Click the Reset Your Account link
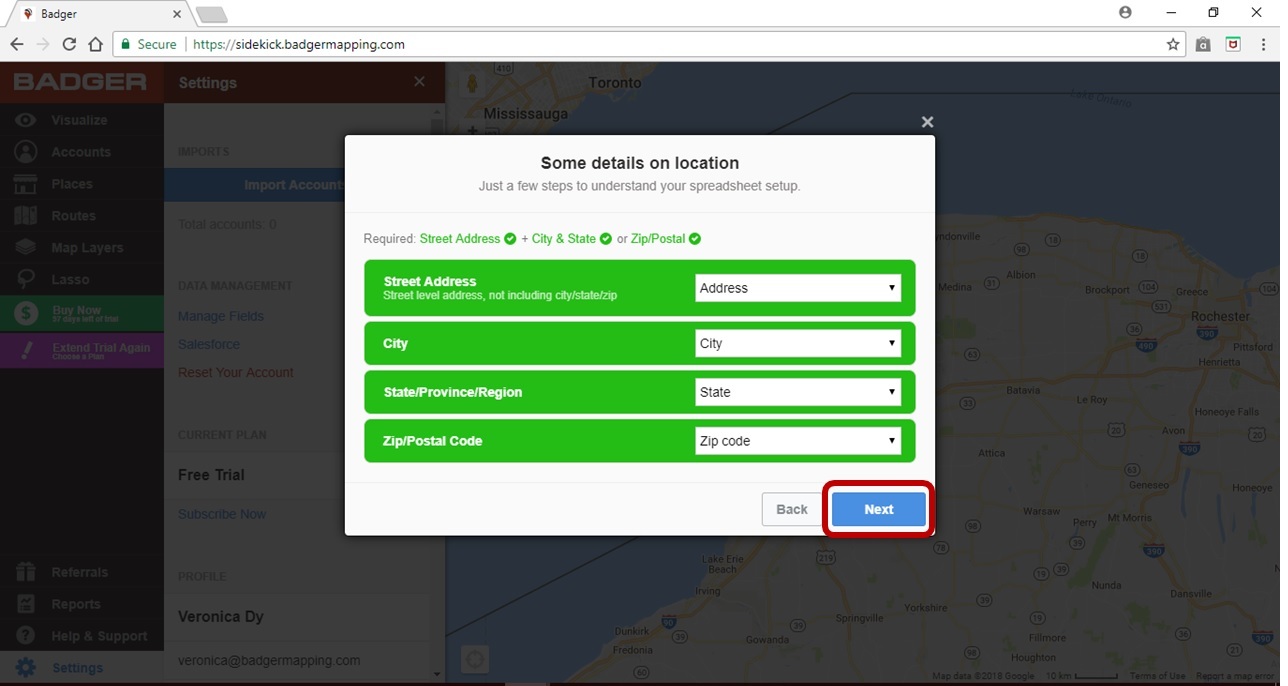This screenshot has height=686, width=1288. coord(236,372)
